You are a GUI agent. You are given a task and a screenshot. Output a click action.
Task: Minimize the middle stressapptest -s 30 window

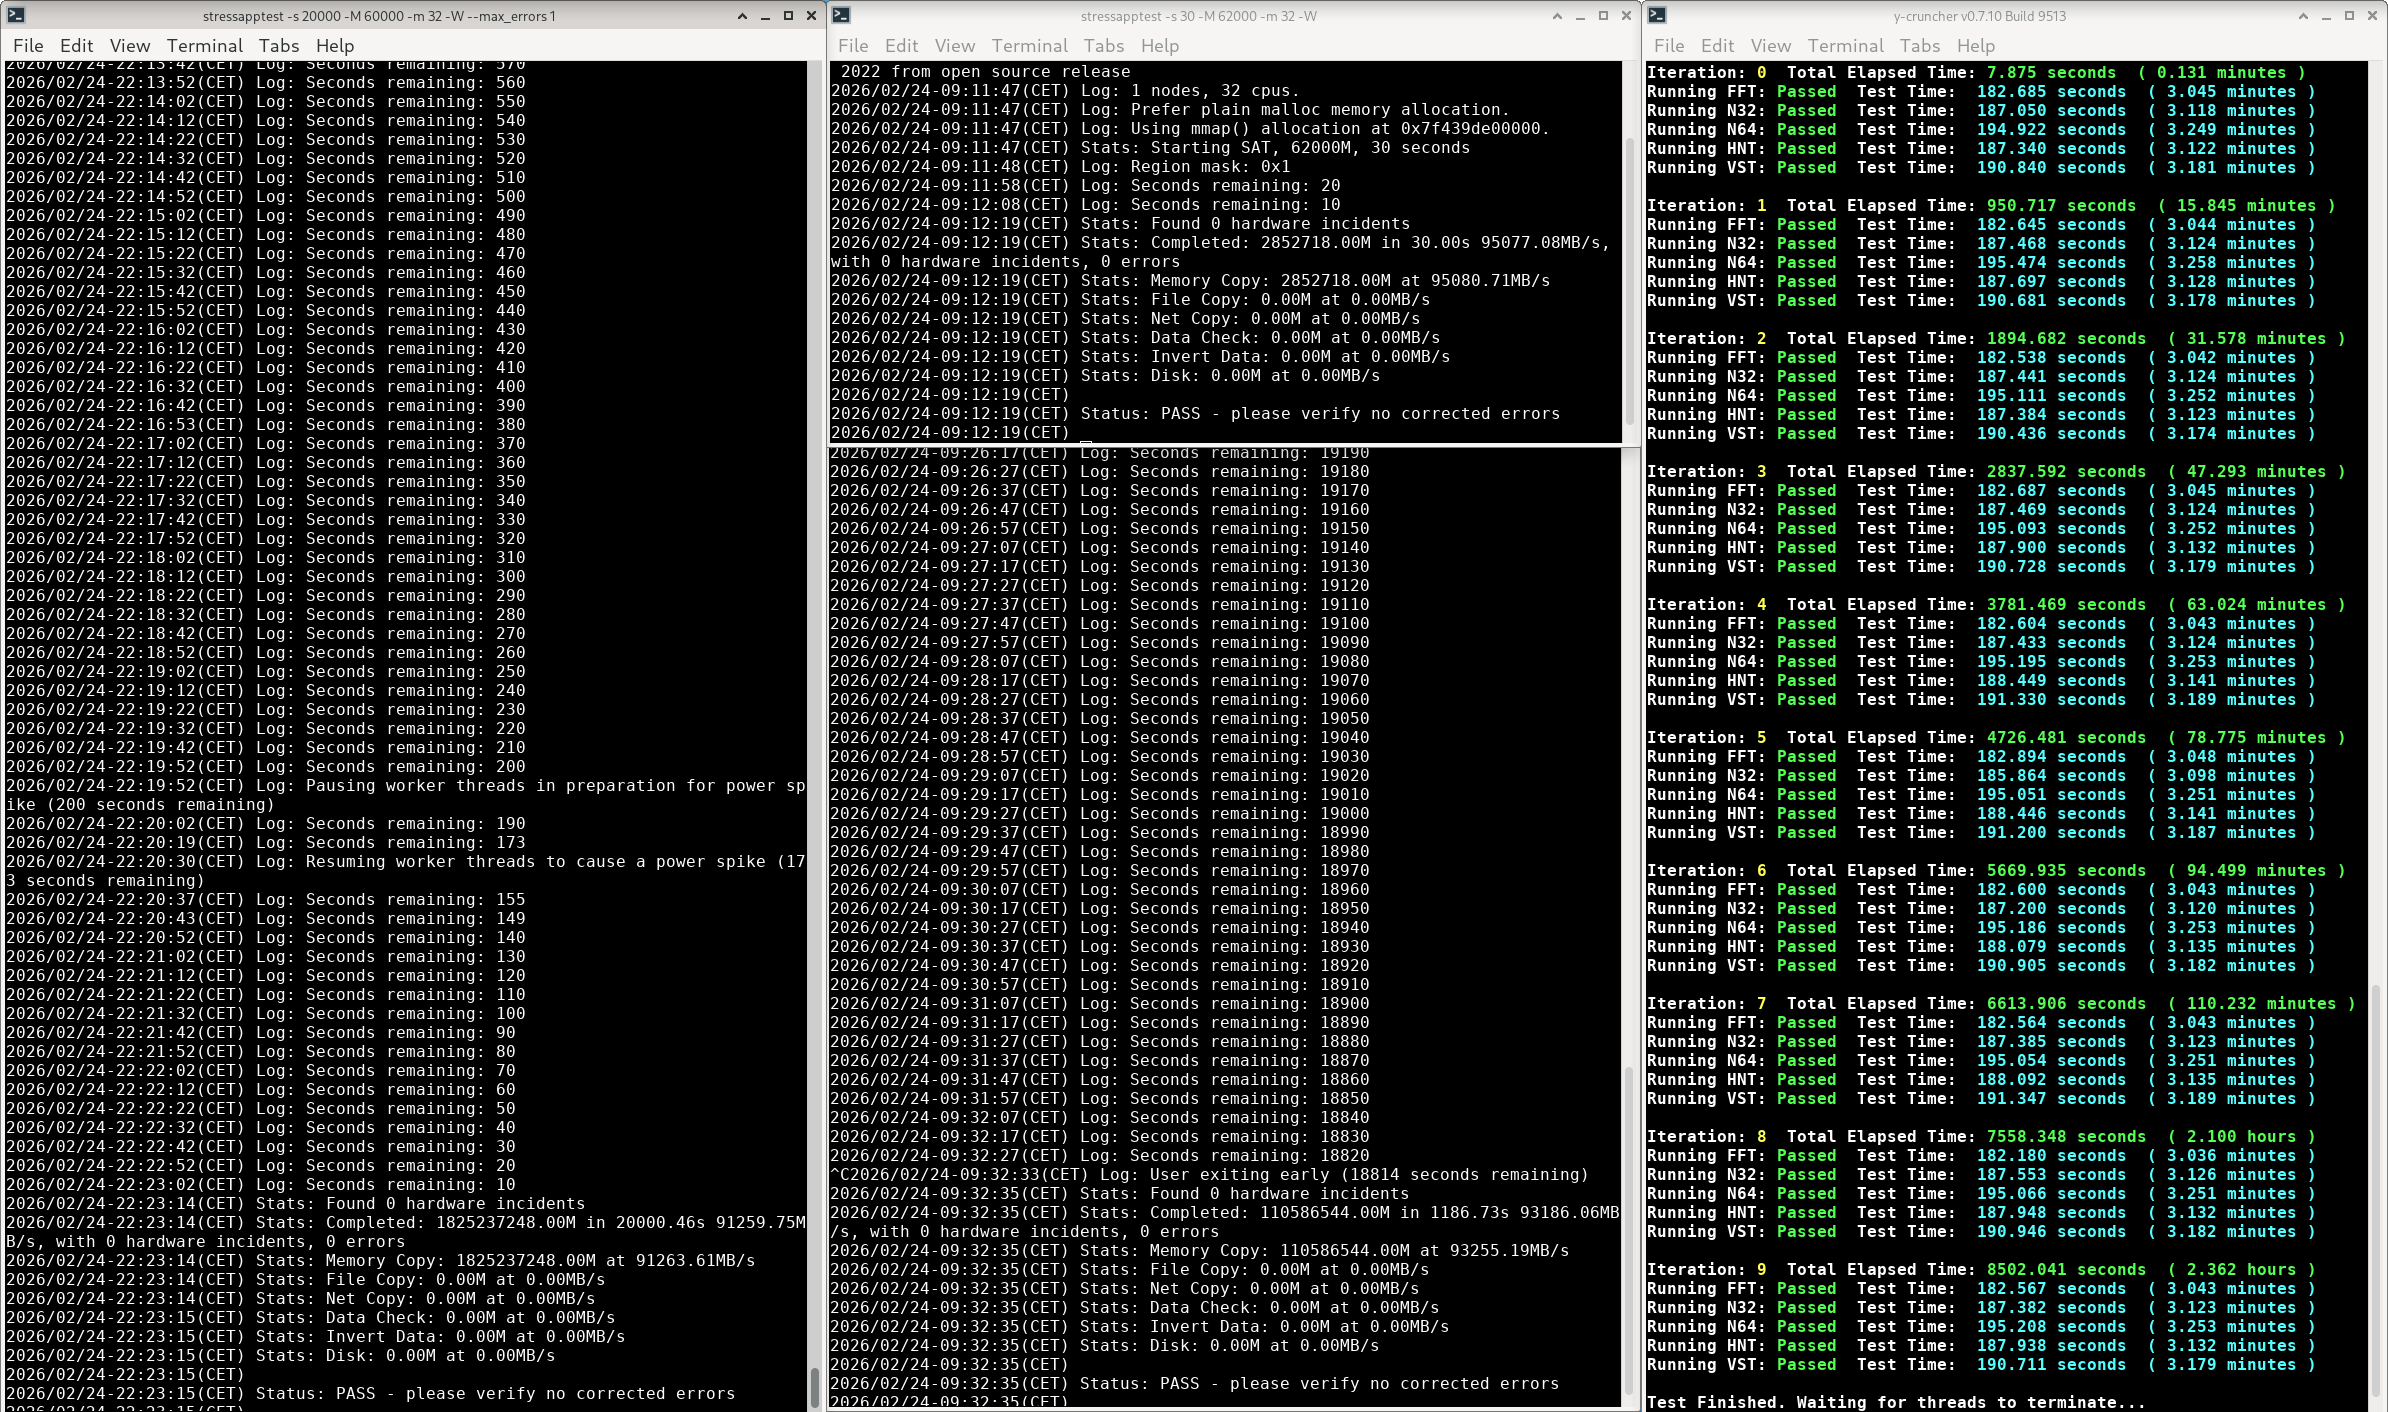[x=1580, y=16]
